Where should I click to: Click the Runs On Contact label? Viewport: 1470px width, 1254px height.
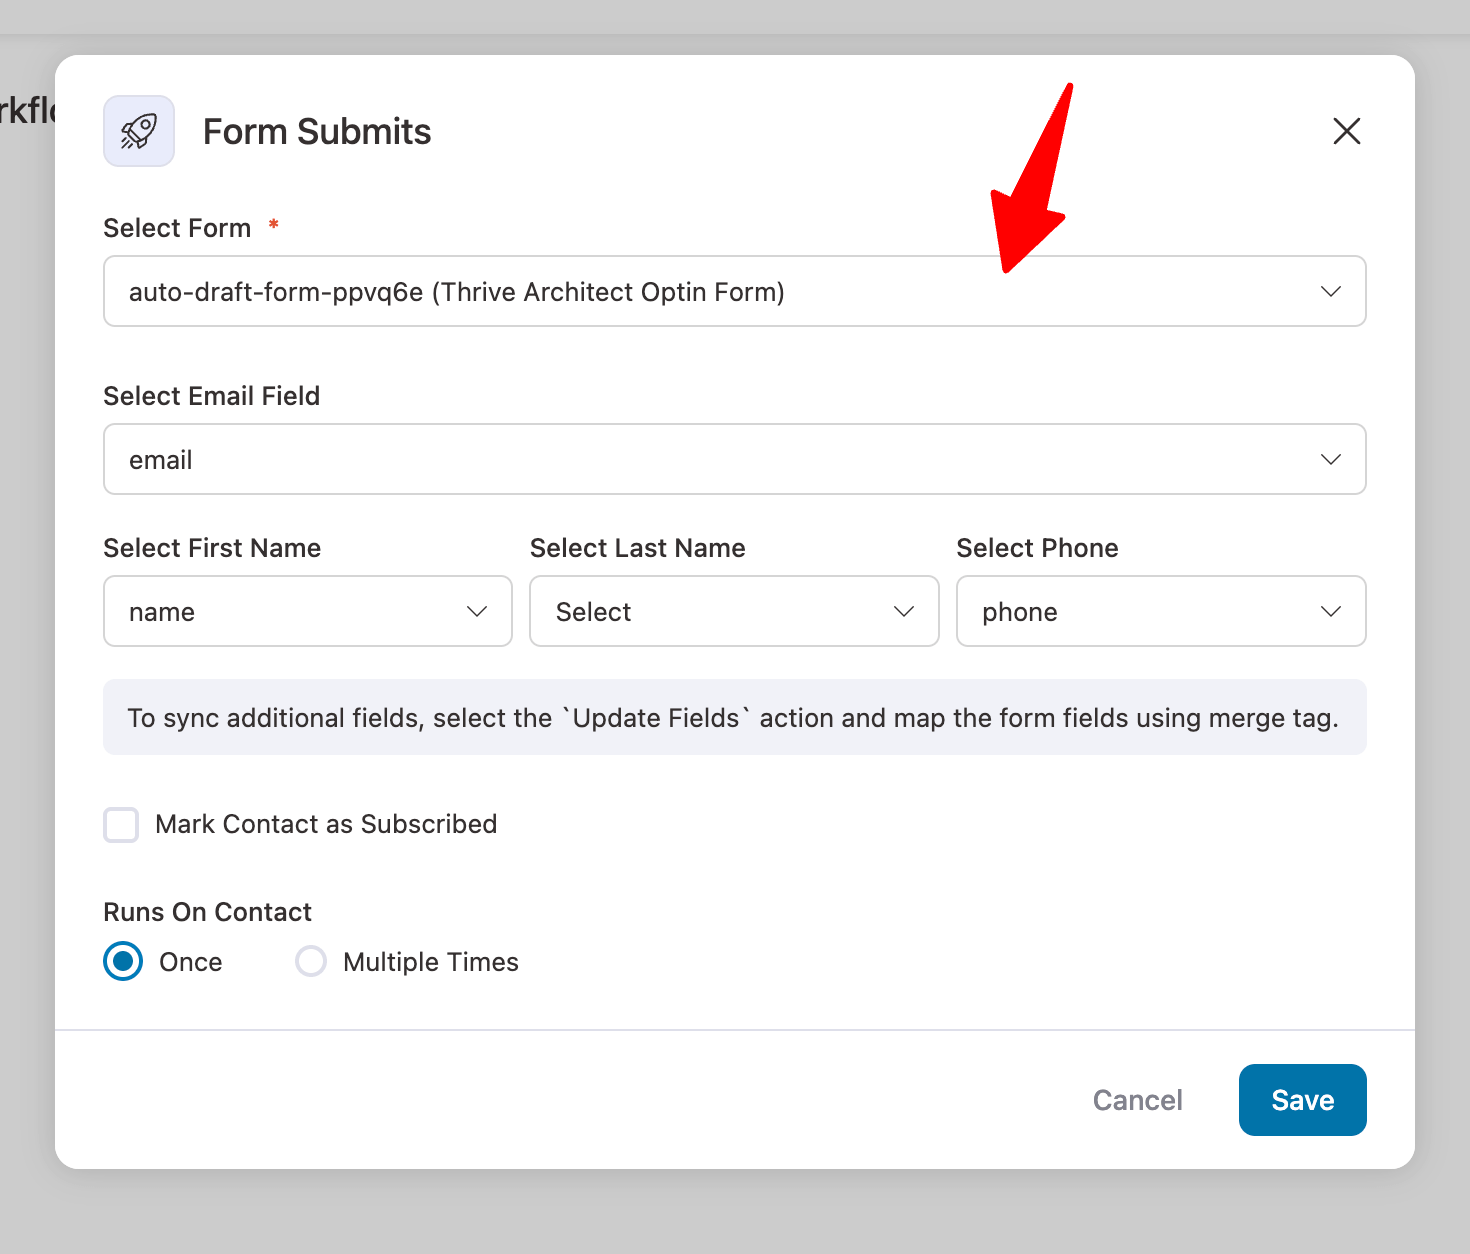pyautogui.click(x=208, y=912)
